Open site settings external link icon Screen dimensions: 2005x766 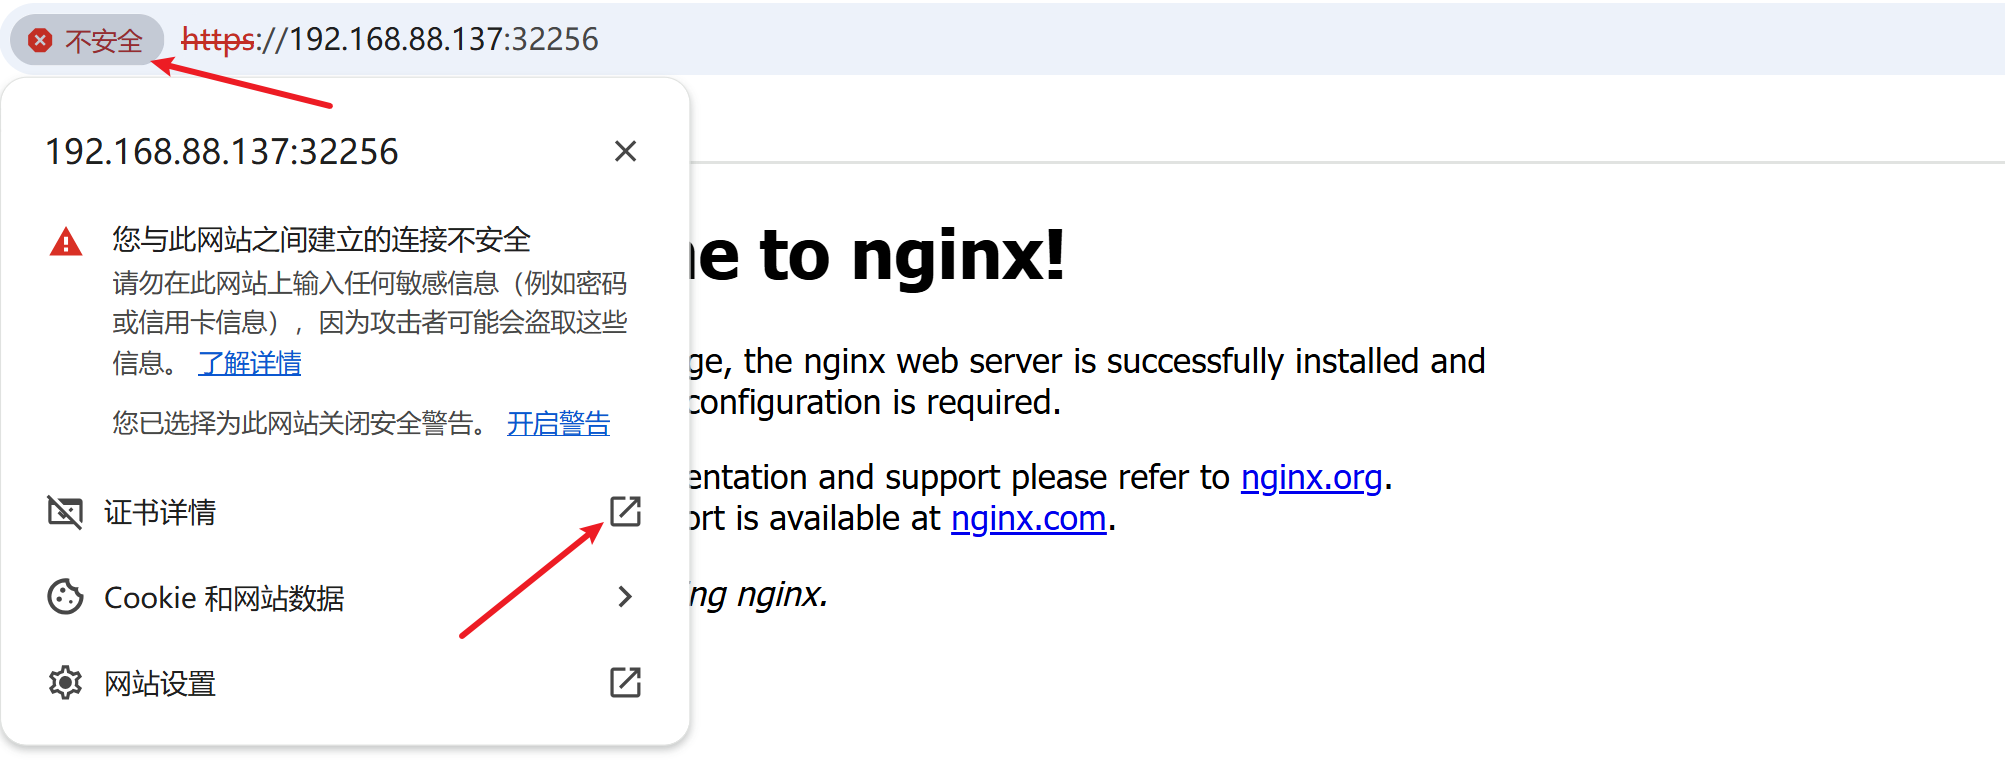pos(625,683)
